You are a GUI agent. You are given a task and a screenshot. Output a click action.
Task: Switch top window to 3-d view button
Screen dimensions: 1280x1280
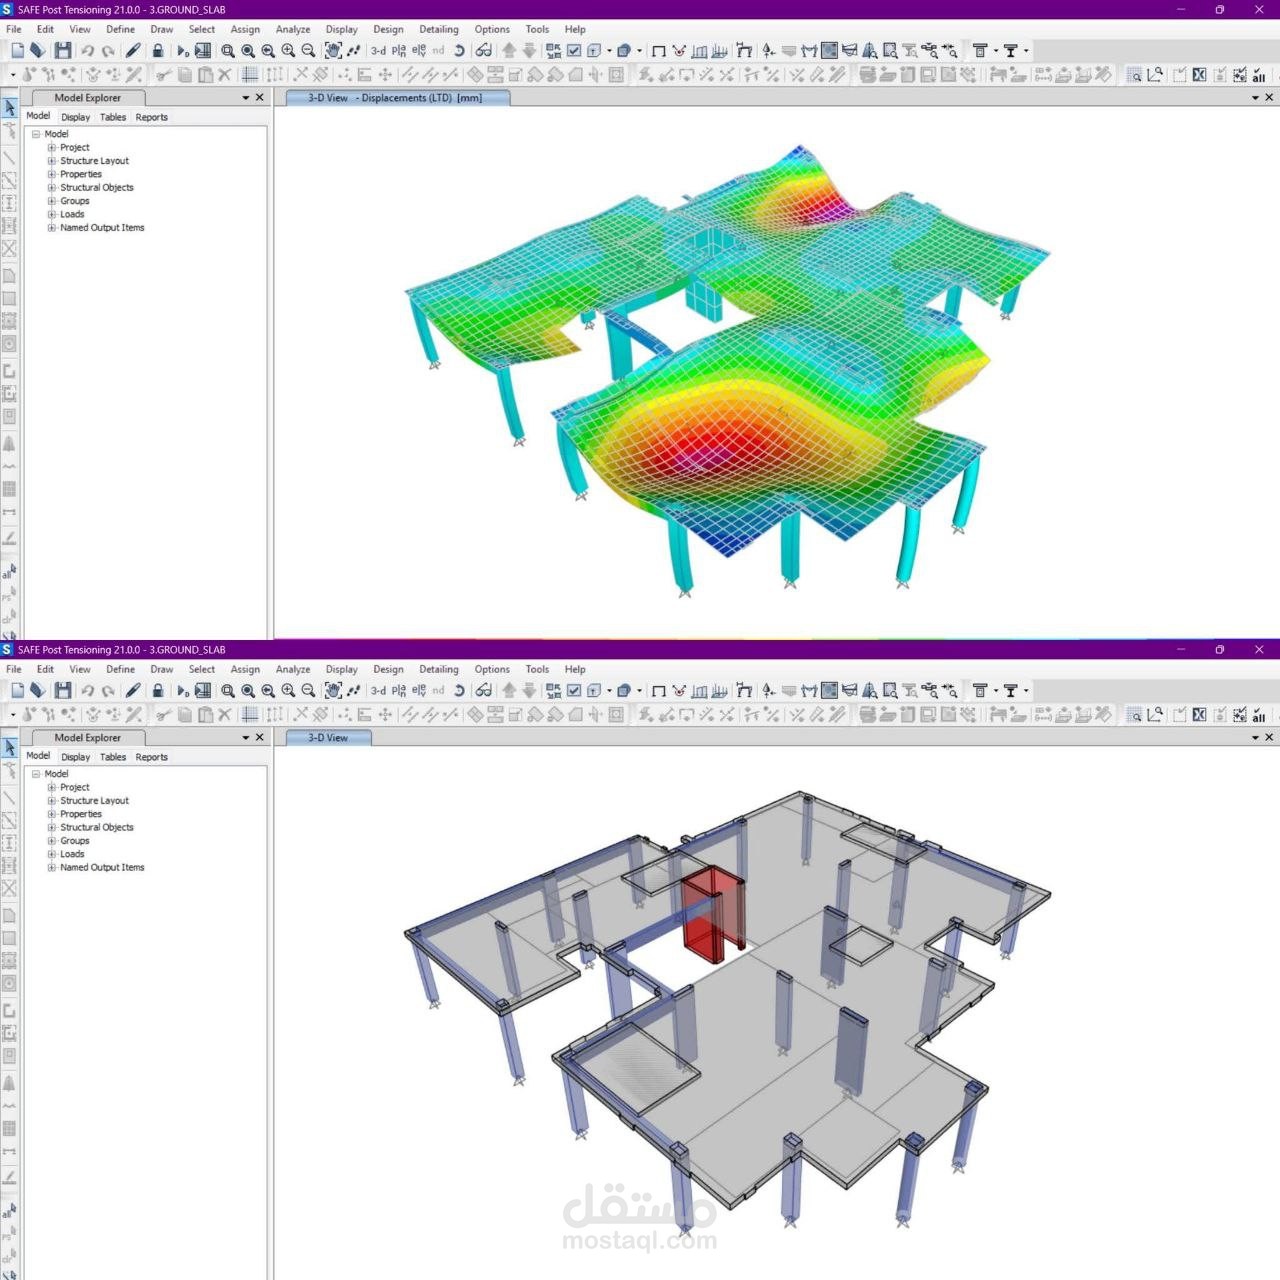(378, 50)
